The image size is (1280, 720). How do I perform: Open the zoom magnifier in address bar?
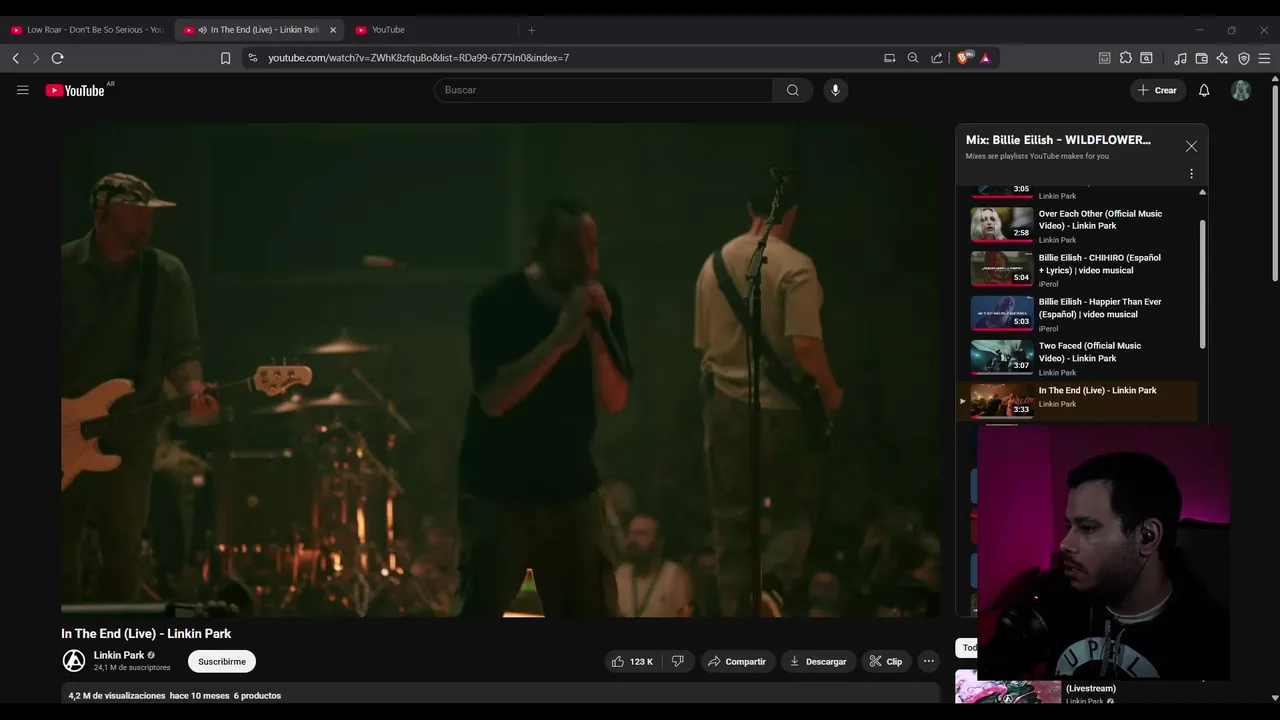click(x=913, y=58)
